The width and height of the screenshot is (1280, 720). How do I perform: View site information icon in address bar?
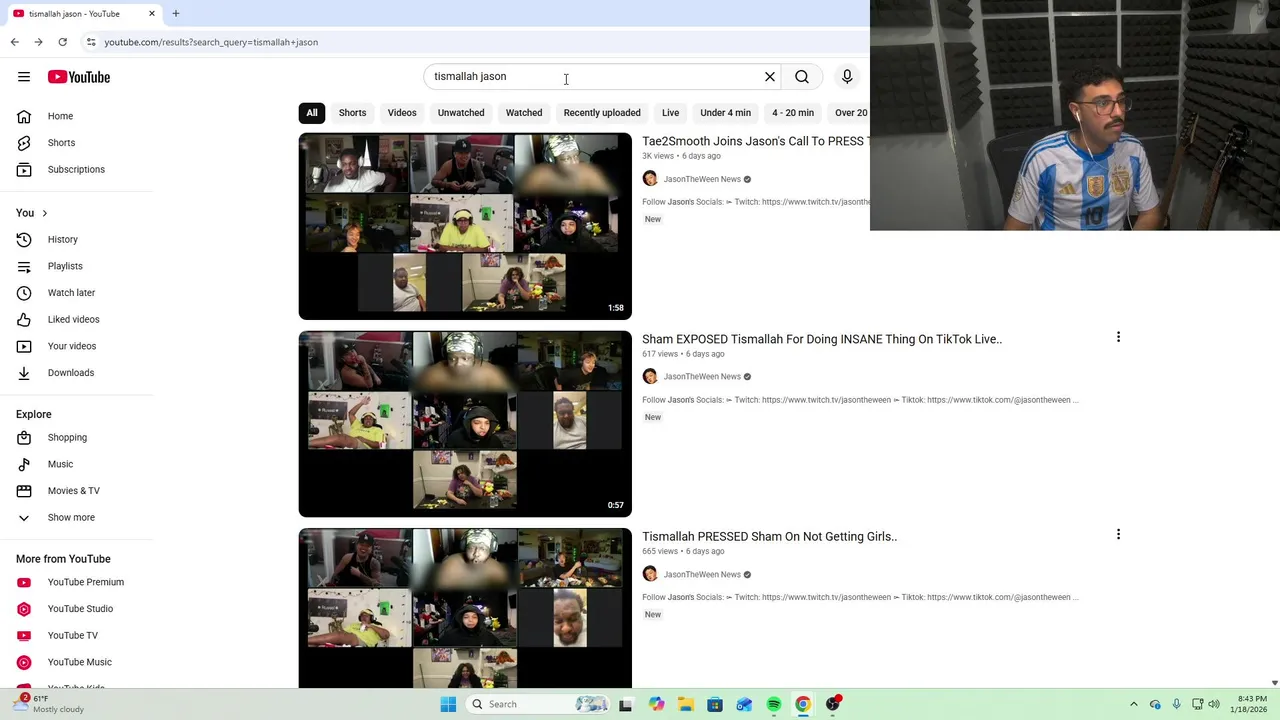click(x=90, y=42)
